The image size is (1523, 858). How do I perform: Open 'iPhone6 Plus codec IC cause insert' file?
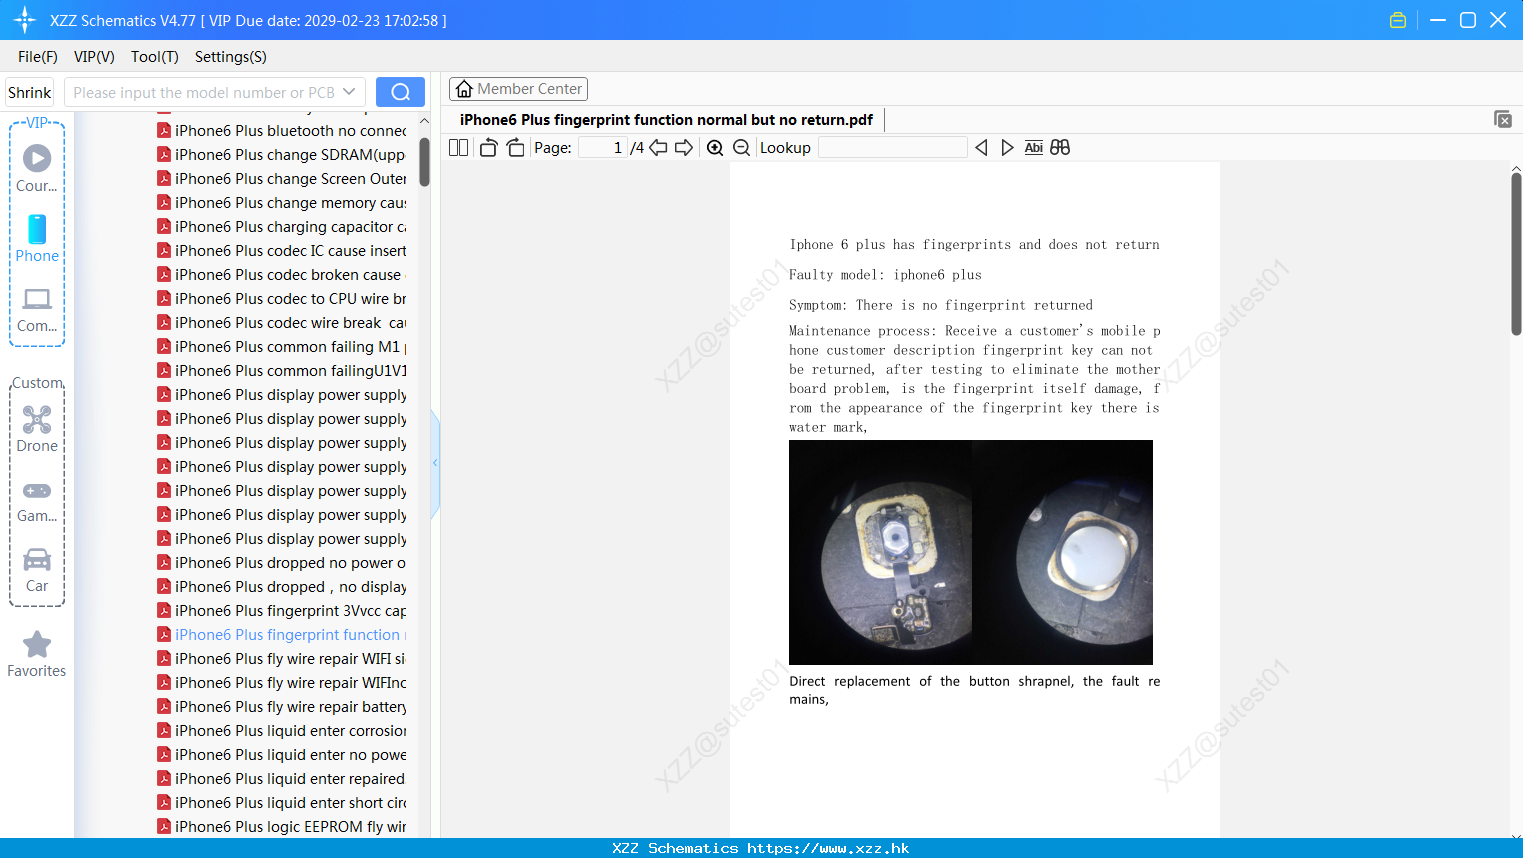coord(282,251)
